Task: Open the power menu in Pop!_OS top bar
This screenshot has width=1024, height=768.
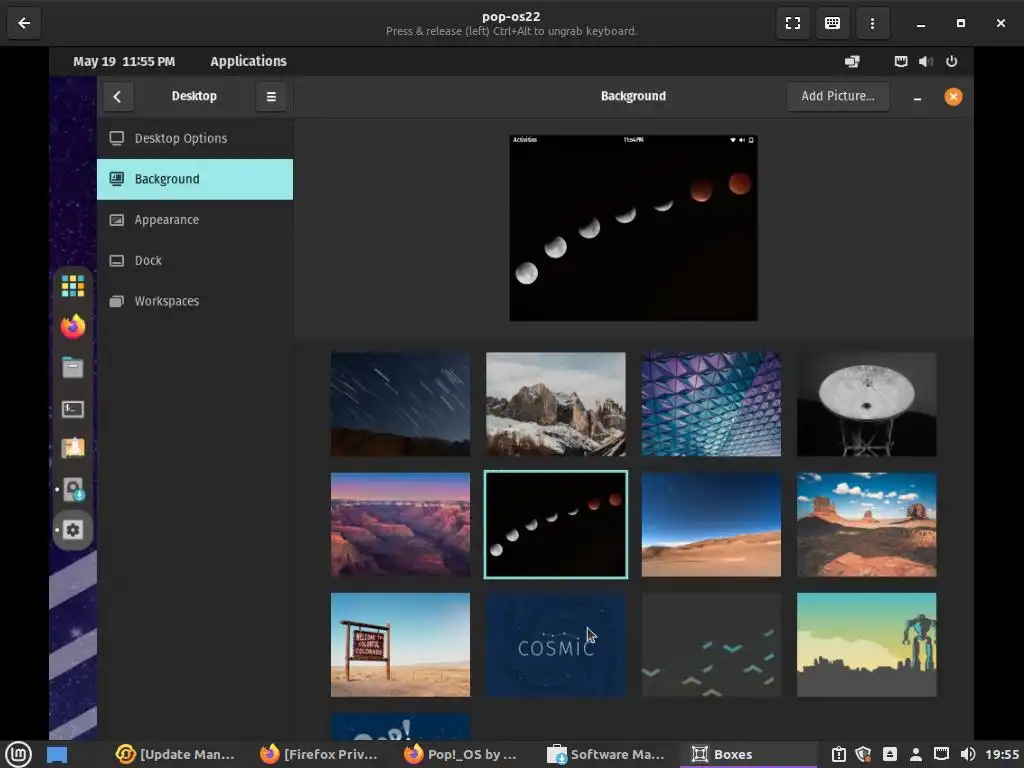Action: click(x=952, y=61)
